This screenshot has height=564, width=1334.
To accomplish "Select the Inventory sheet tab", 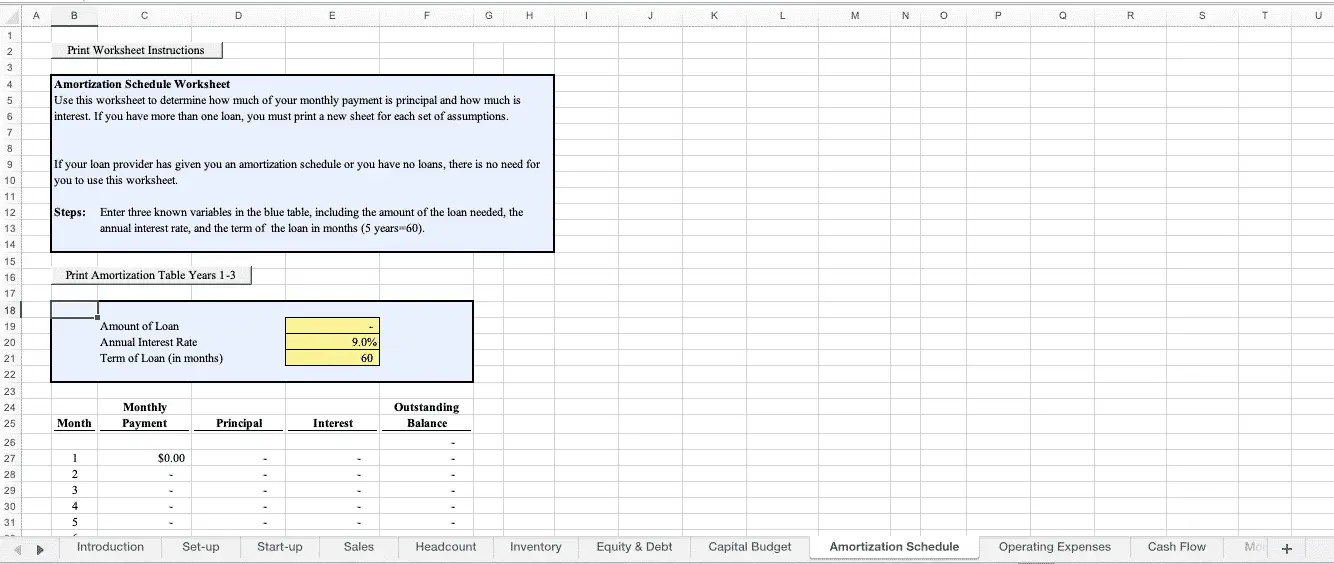I will pyautogui.click(x=535, y=547).
